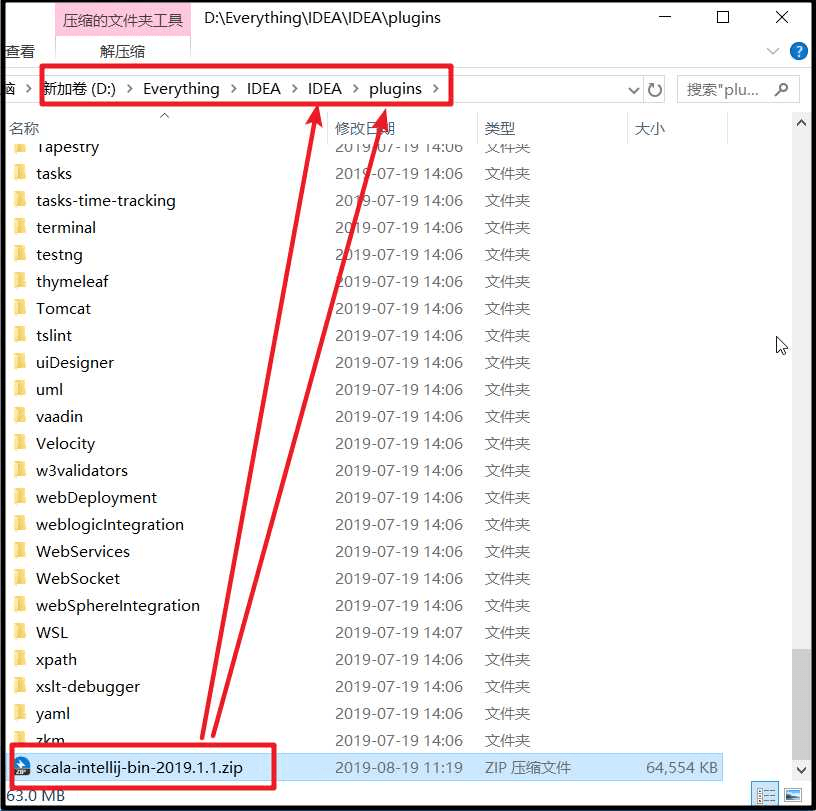Expand the plugins breadcrumb chevron
This screenshot has width=816, height=811.
point(437,89)
